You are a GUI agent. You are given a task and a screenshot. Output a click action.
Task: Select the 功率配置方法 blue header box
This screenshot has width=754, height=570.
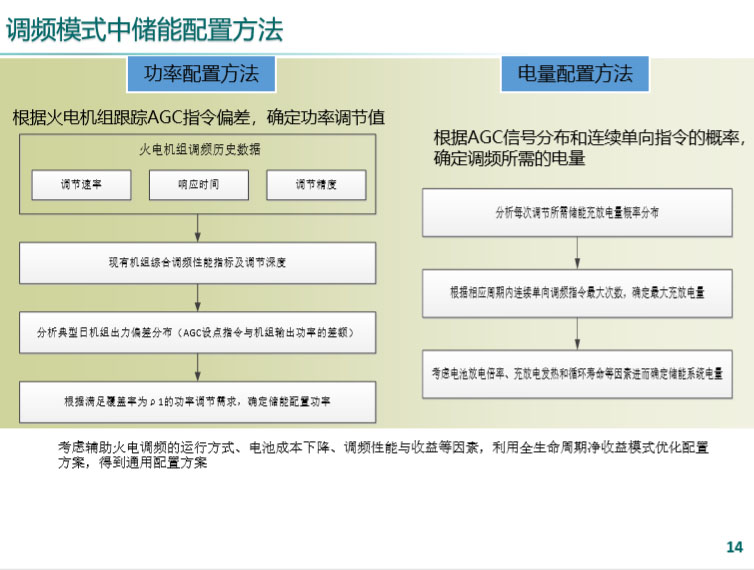click(201, 74)
